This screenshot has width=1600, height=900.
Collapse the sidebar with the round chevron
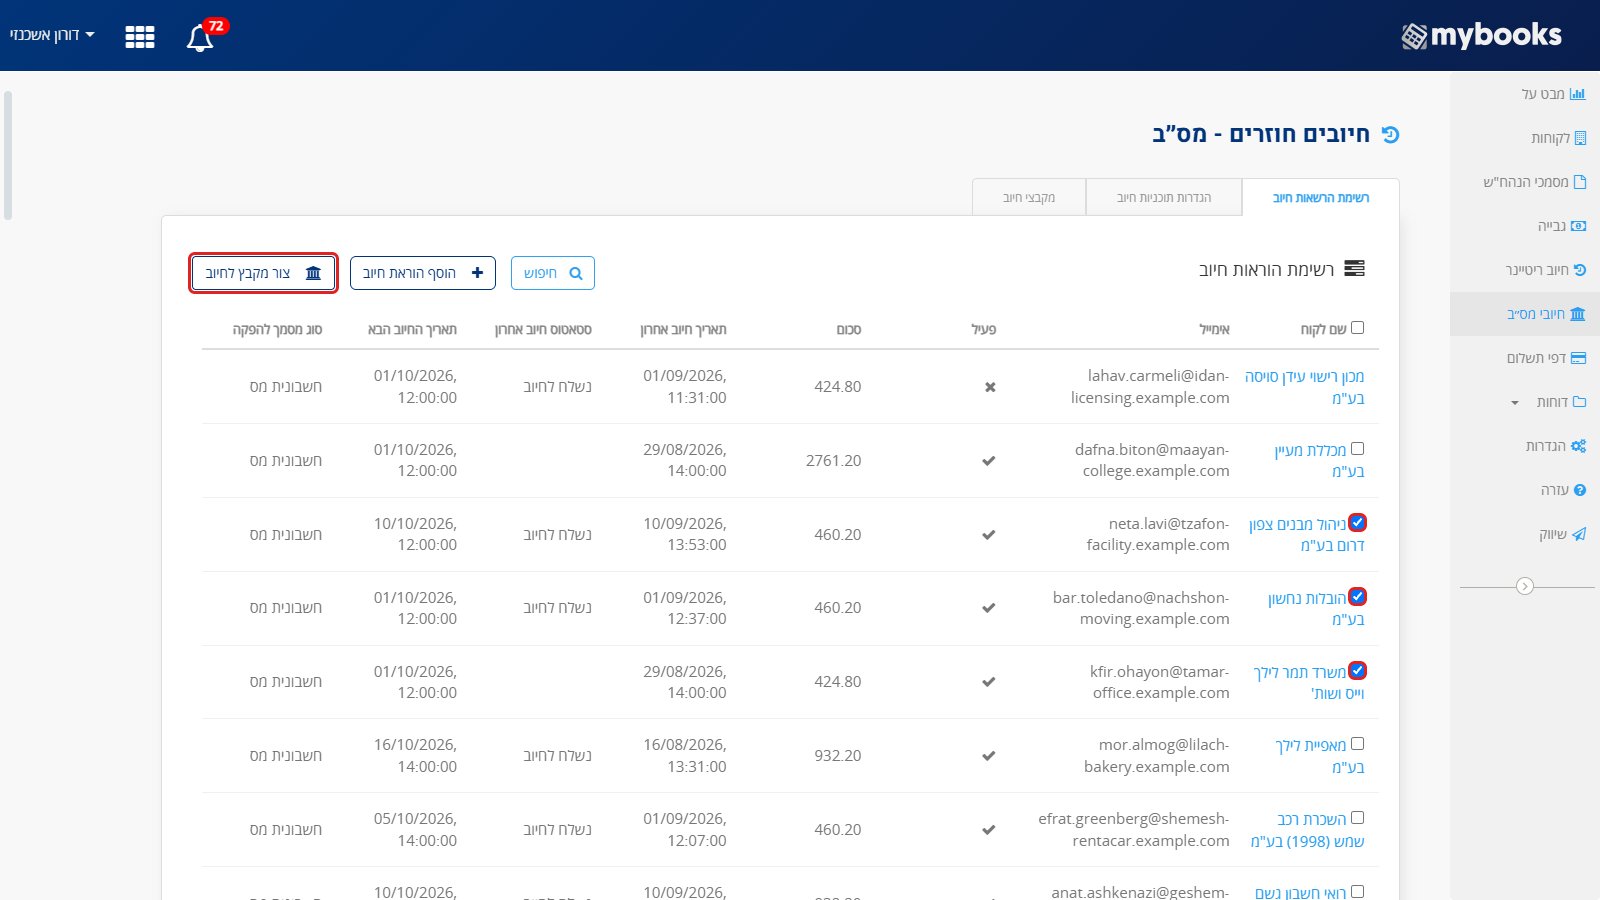[1525, 586]
